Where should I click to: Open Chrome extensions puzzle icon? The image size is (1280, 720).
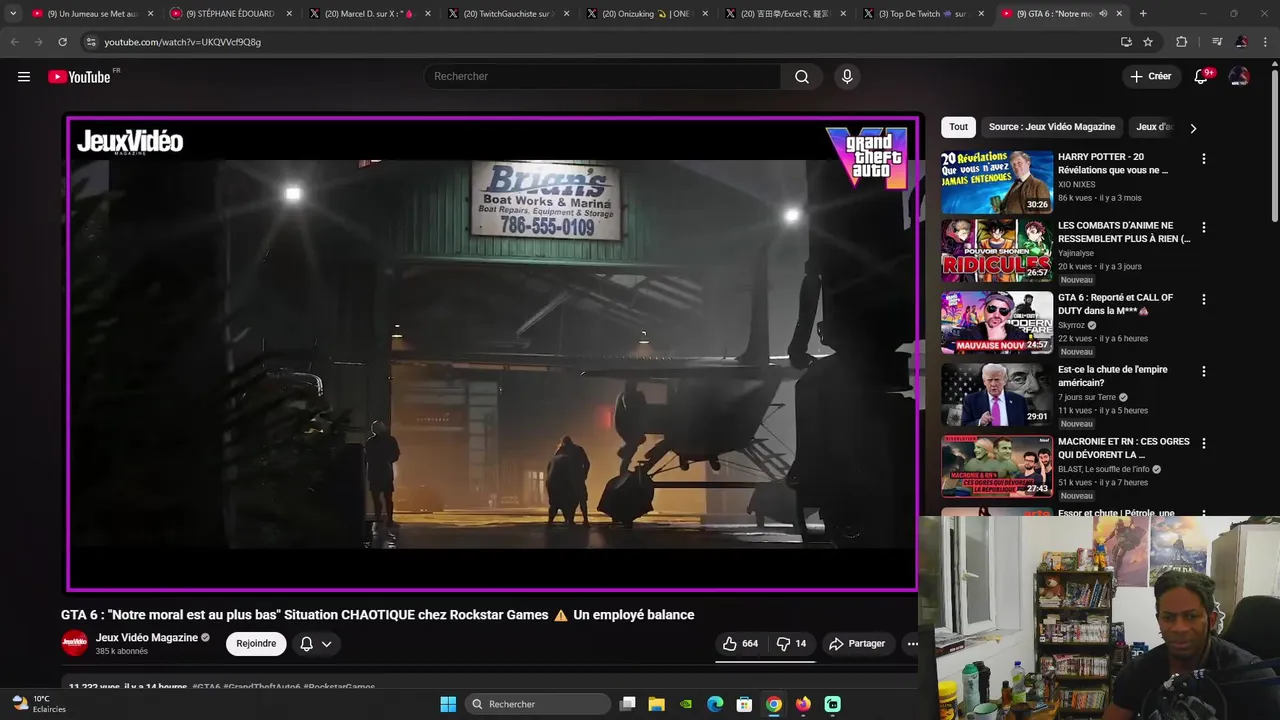1182,42
